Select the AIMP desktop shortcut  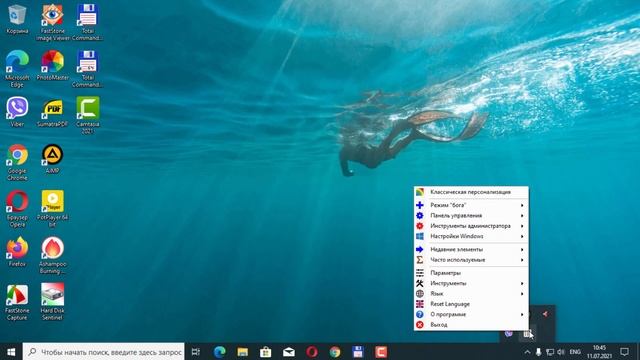point(52,159)
